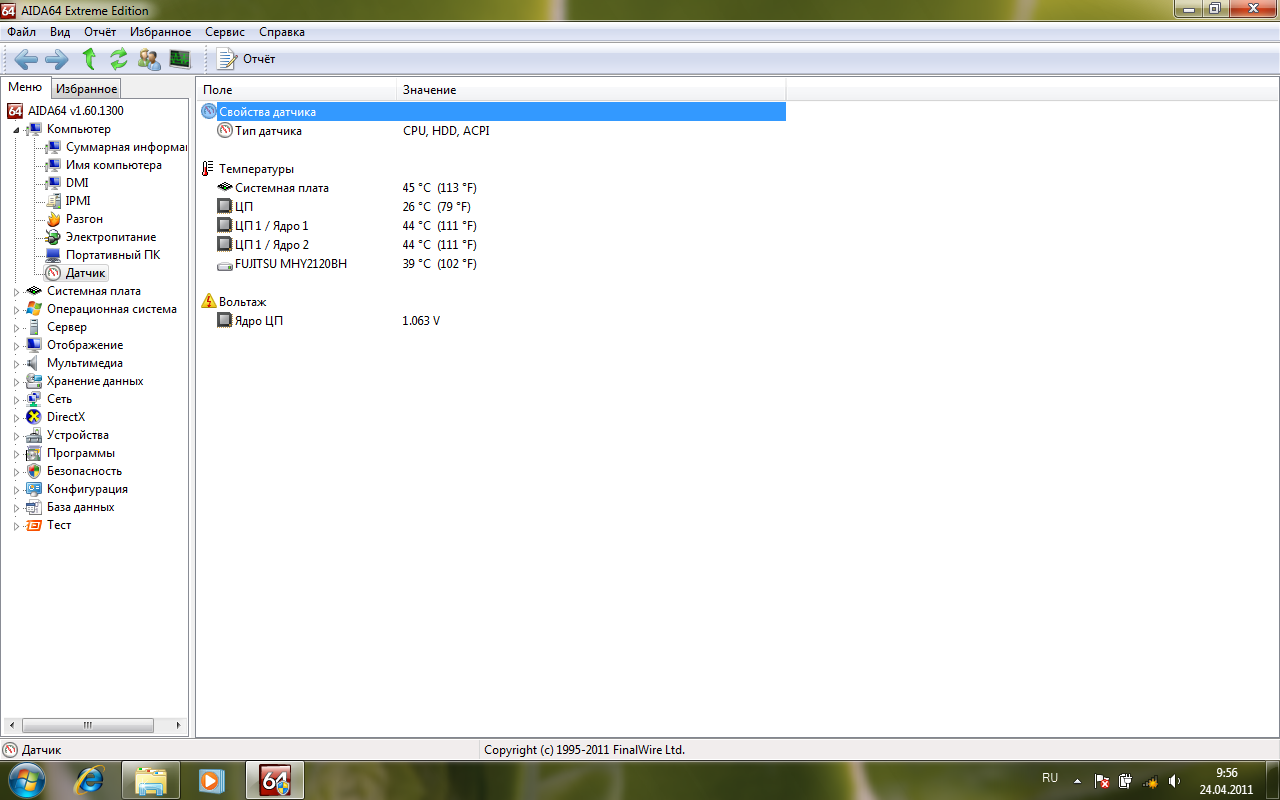Image resolution: width=1280 pixels, height=800 pixels.
Task: Launch Internet Explorer from taskbar
Action: (x=91, y=780)
